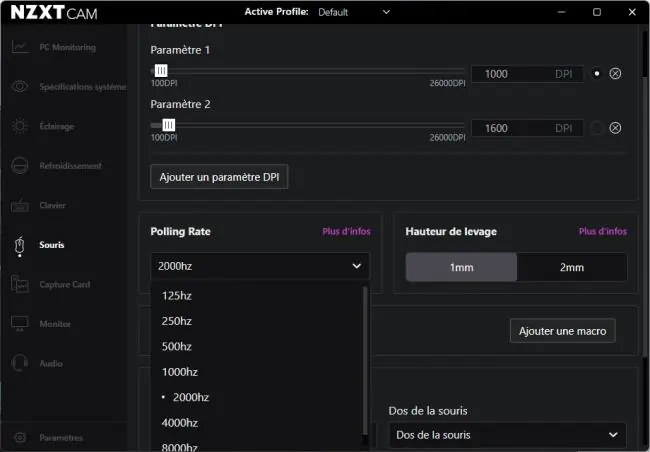Expand the Active Profile Default dropdown
Image resolution: width=650 pixels, height=452 pixels.
coord(354,12)
